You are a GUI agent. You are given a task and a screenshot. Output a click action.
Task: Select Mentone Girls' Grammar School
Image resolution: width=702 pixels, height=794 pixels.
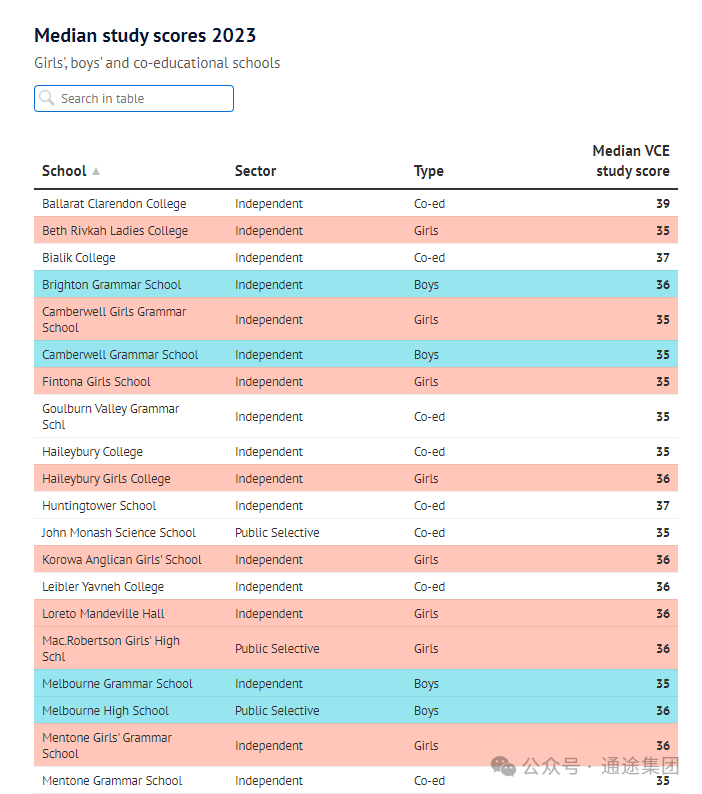(x=107, y=745)
